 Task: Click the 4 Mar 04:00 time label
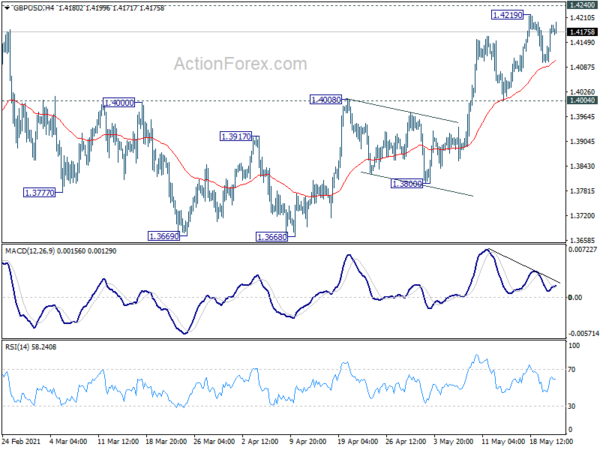[69, 441]
